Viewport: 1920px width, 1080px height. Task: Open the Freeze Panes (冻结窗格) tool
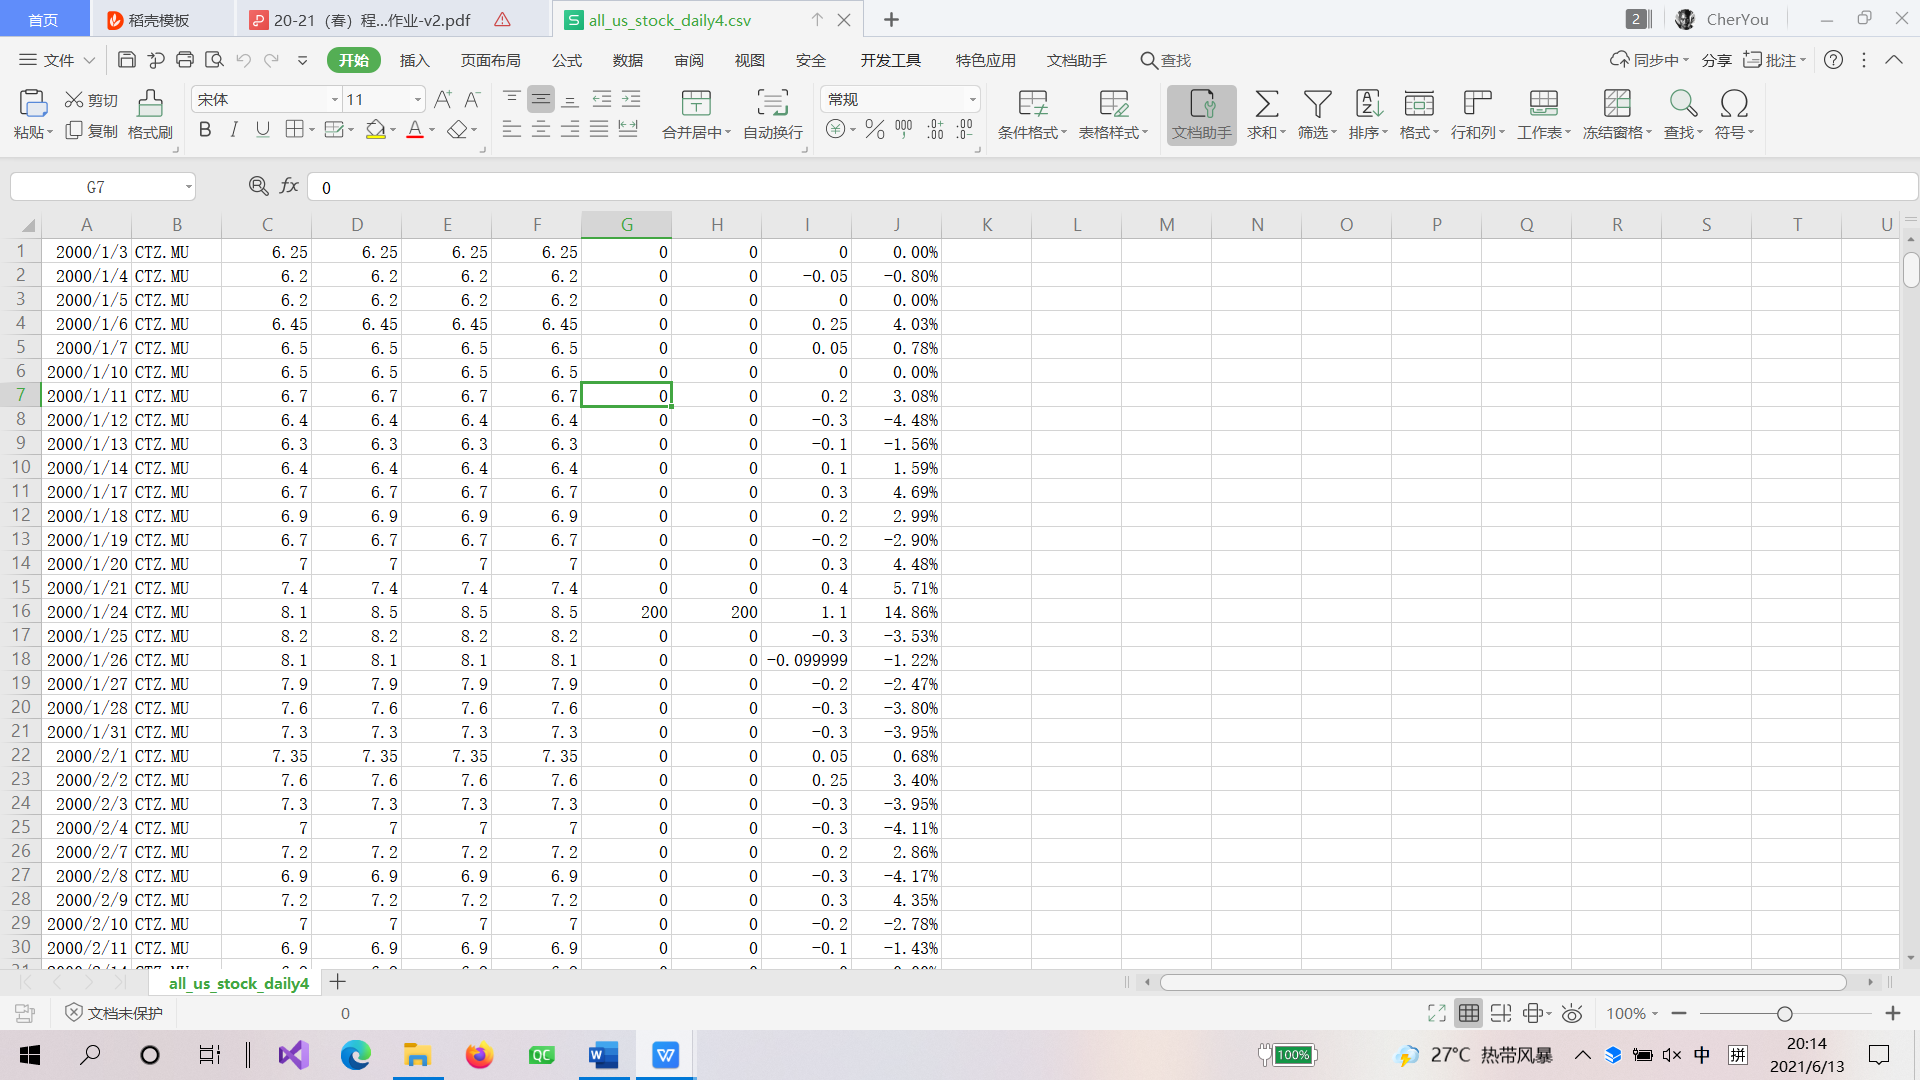point(1616,104)
